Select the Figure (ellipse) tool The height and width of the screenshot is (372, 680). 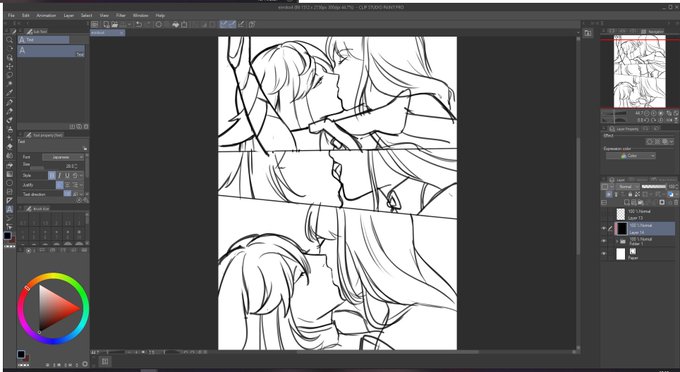click(10, 183)
